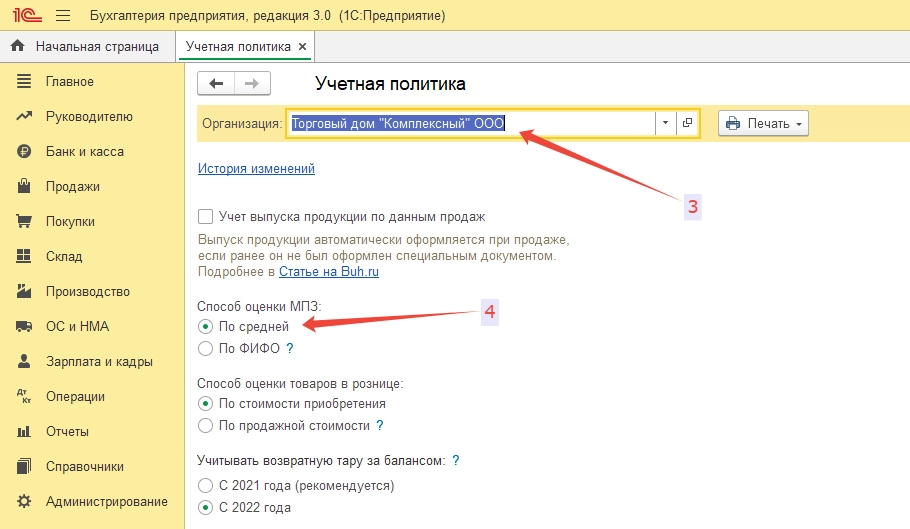Open Отчеты menu section

tap(67, 432)
